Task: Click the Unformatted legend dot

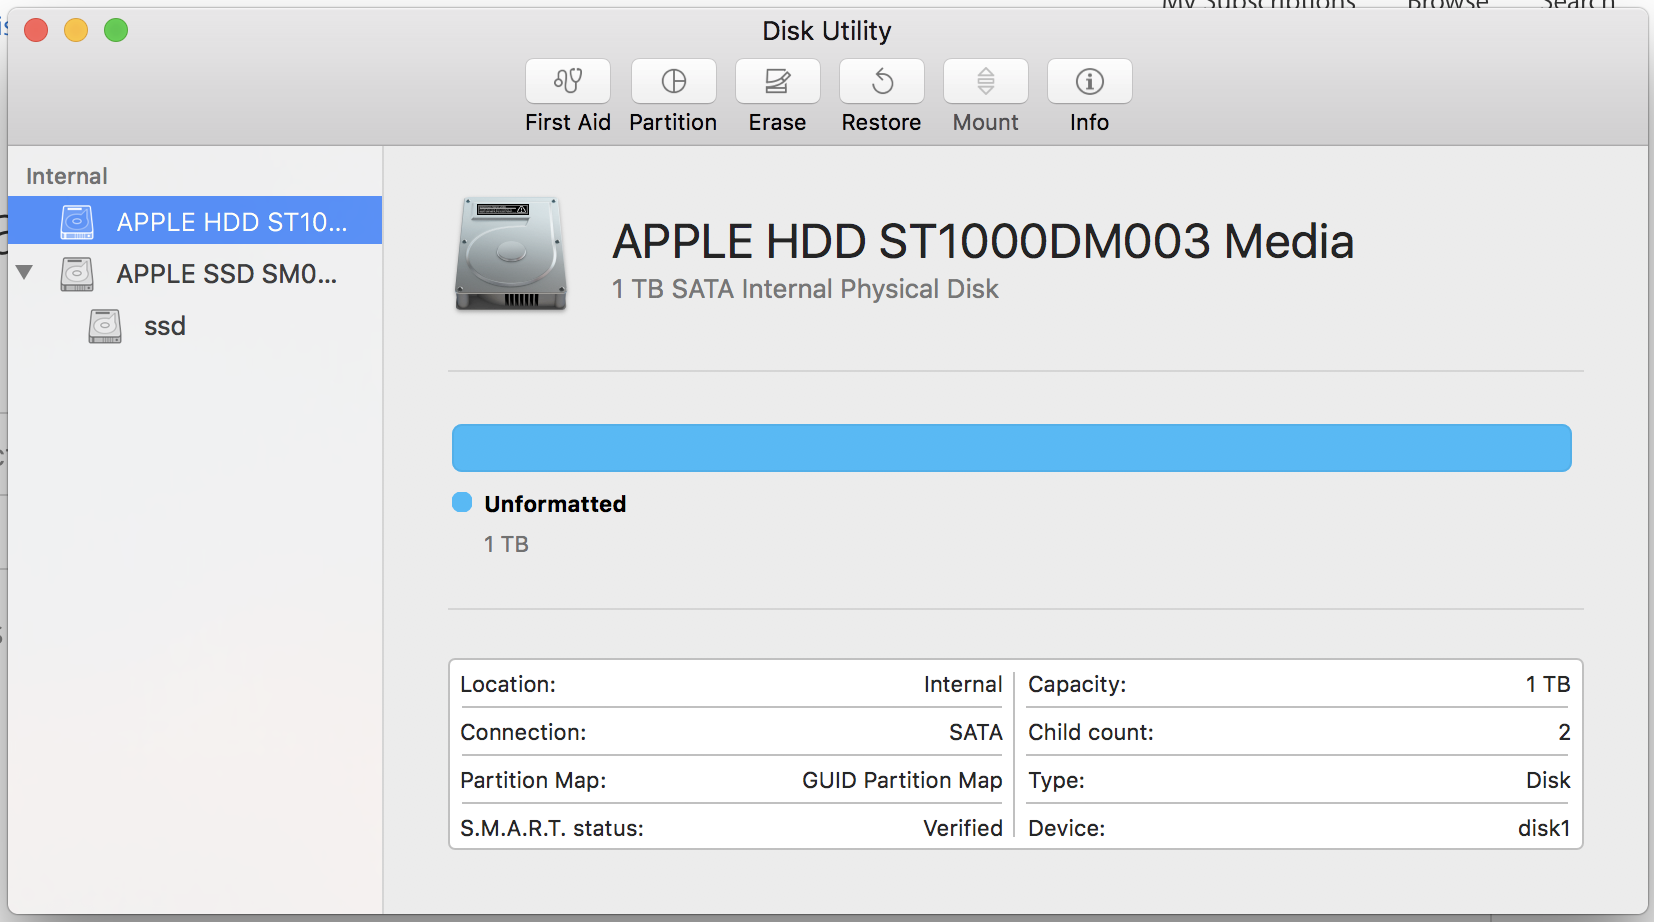Action: (461, 503)
